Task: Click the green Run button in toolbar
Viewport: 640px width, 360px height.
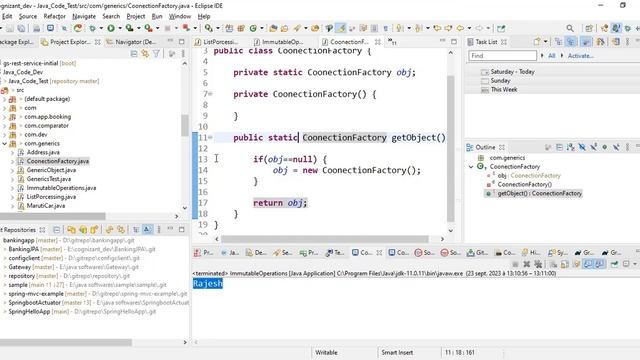Action: pos(111,28)
